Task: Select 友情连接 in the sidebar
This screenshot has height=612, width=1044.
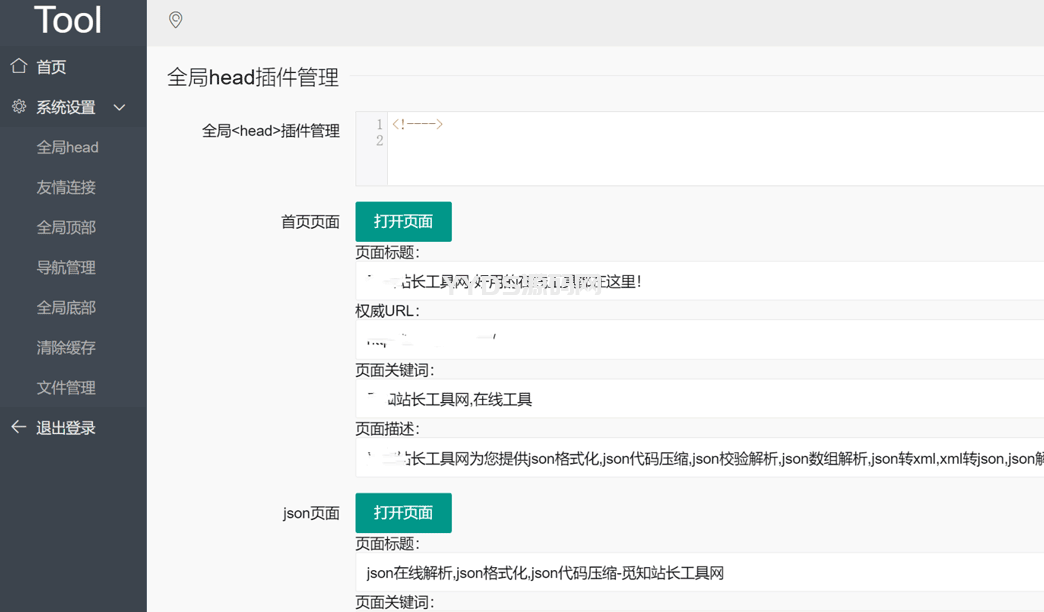Action: 66,187
